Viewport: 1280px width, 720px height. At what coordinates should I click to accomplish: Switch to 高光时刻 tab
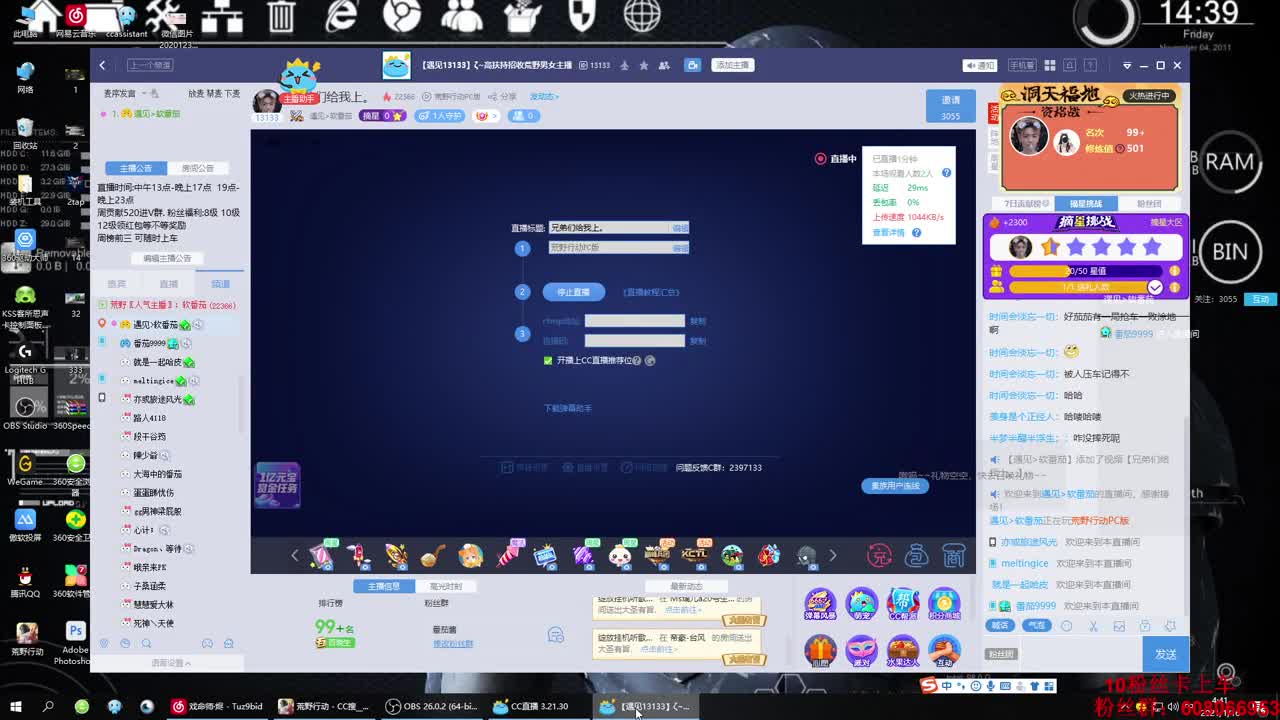pos(446,586)
